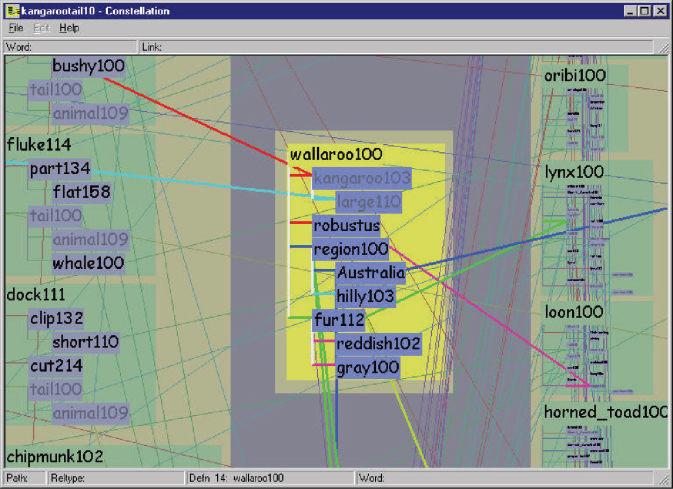
Task: Click the fur112 node
Action: pos(338,320)
